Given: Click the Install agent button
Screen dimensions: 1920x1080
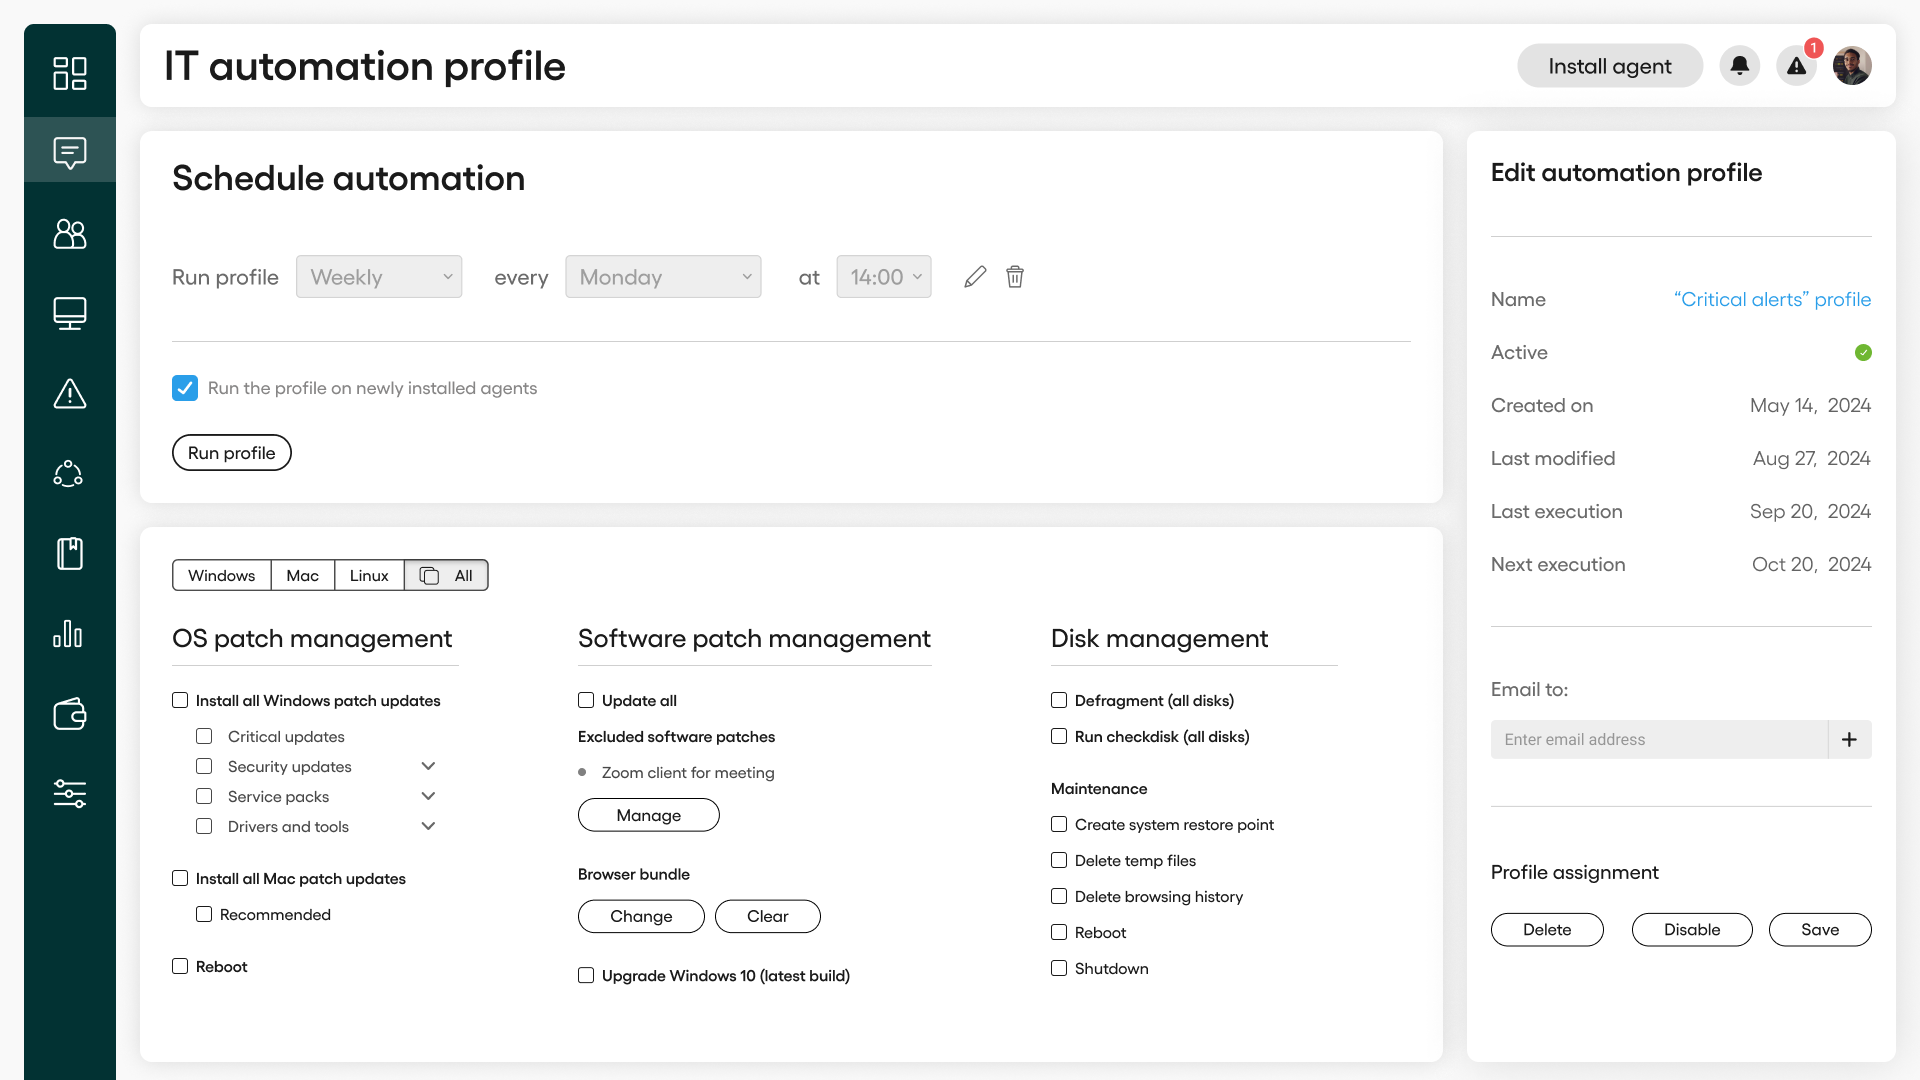Looking at the screenshot, I should click(x=1610, y=66).
